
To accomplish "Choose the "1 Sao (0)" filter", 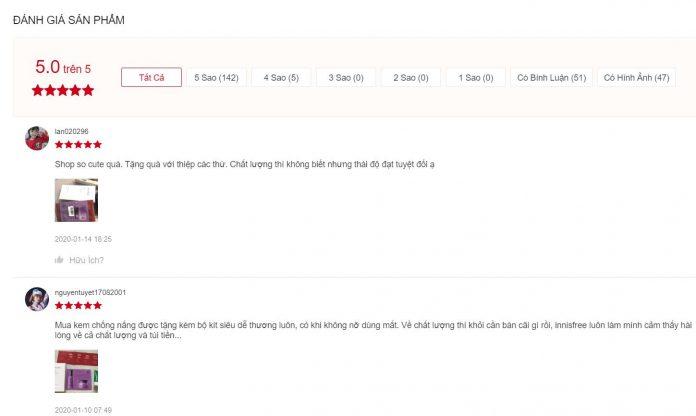I will (476, 77).
